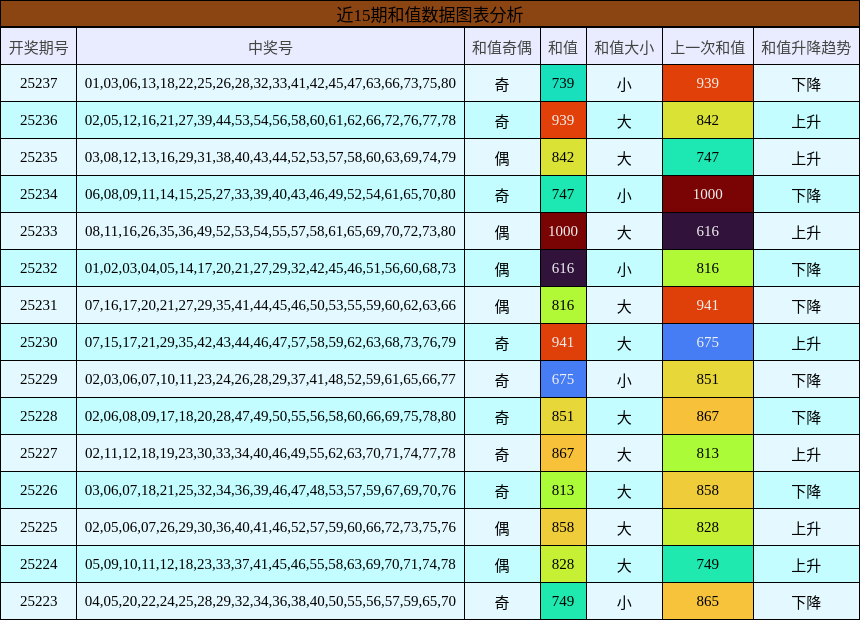Click the 和值升降趋势 column header
Image resolution: width=860 pixels, height=620 pixels.
click(806, 47)
